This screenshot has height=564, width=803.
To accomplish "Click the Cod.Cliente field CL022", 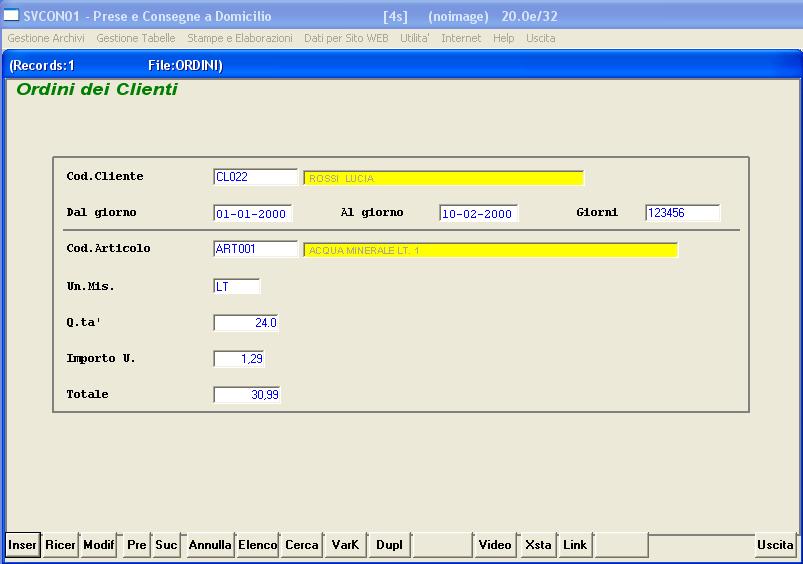I will 255,177.
